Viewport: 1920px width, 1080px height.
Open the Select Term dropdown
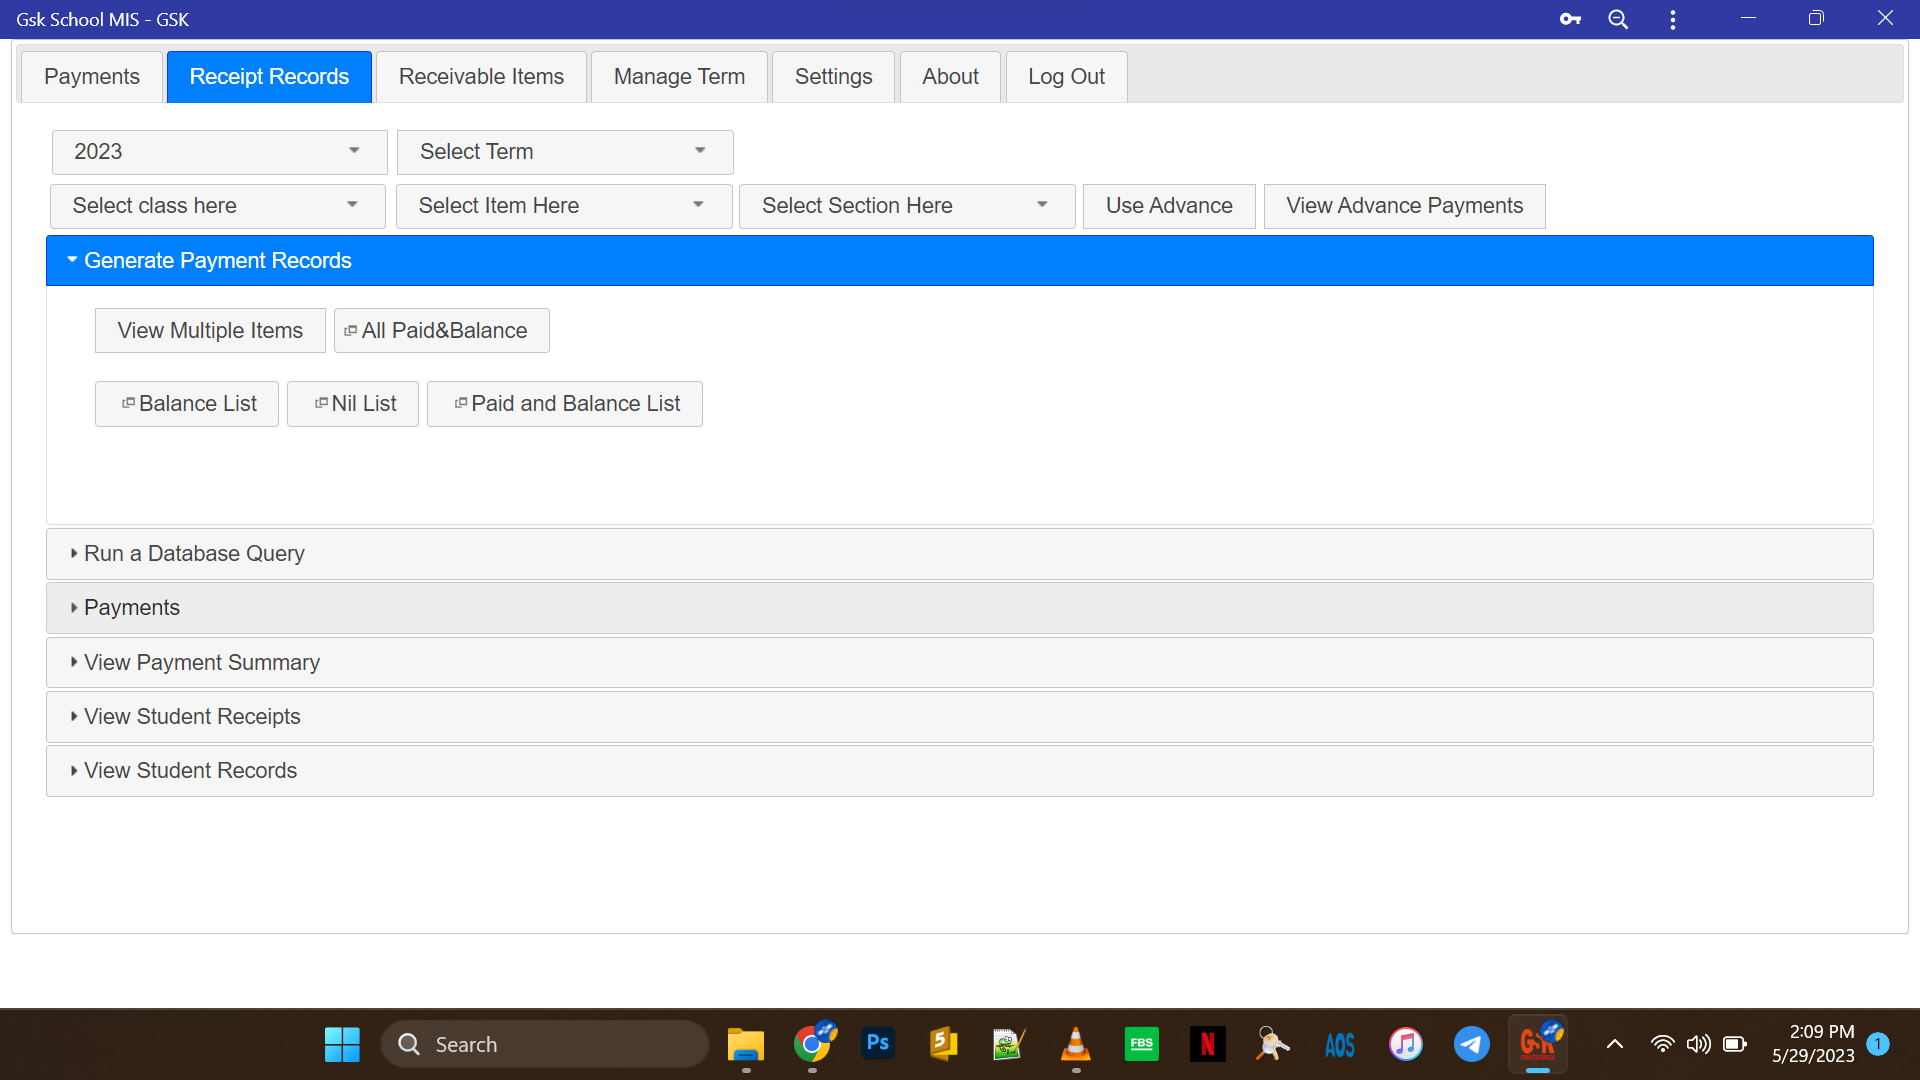click(x=564, y=152)
